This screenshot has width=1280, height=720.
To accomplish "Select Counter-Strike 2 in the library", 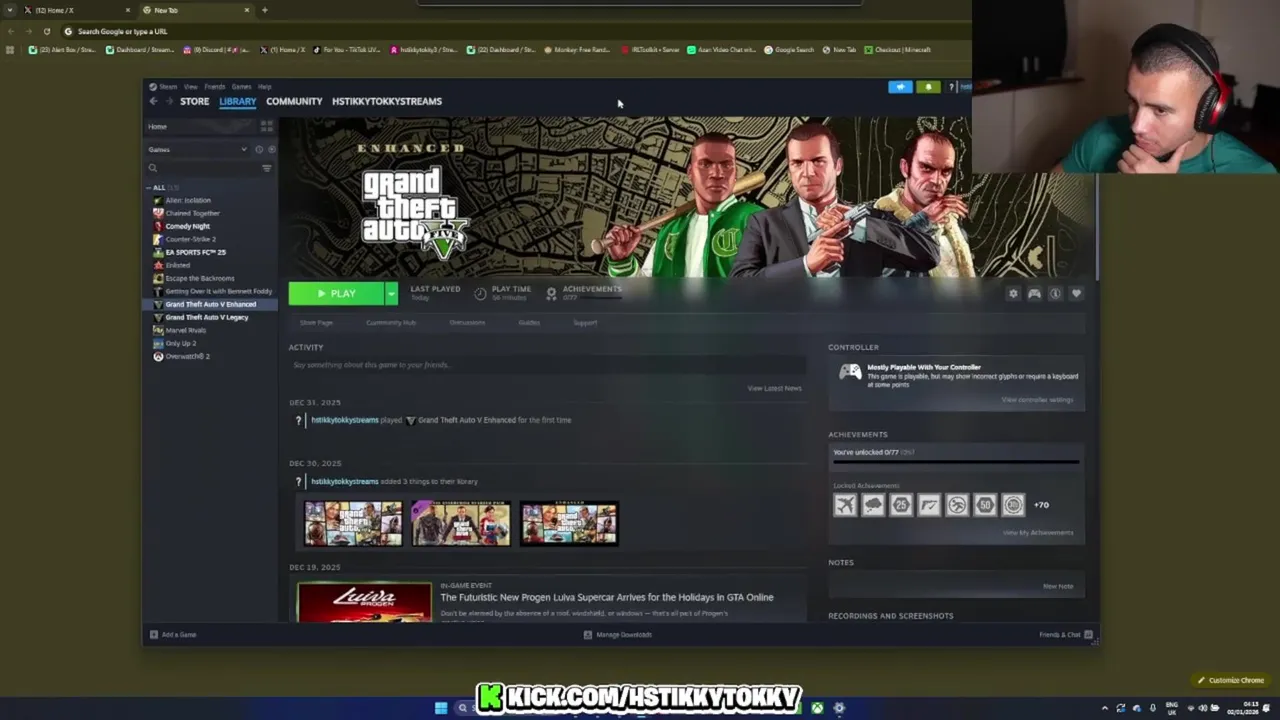I will pyautogui.click(x=190, y=239).
